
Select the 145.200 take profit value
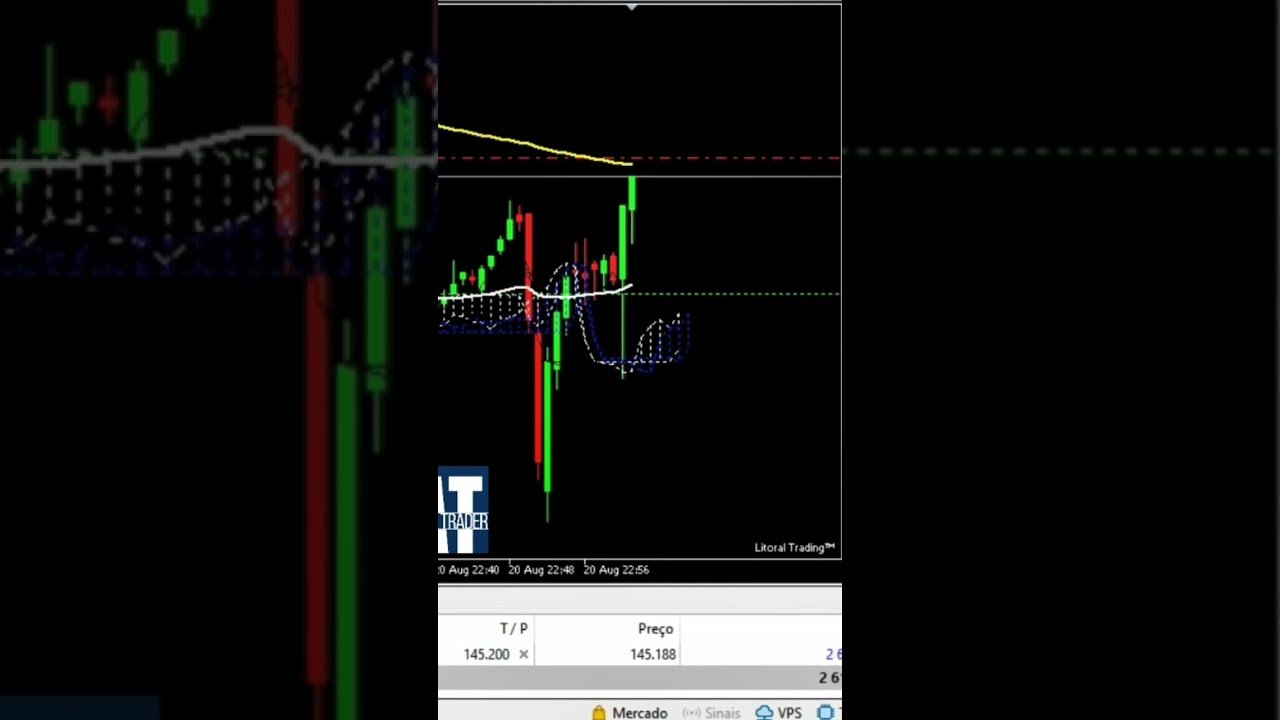(x=486, y=654)
